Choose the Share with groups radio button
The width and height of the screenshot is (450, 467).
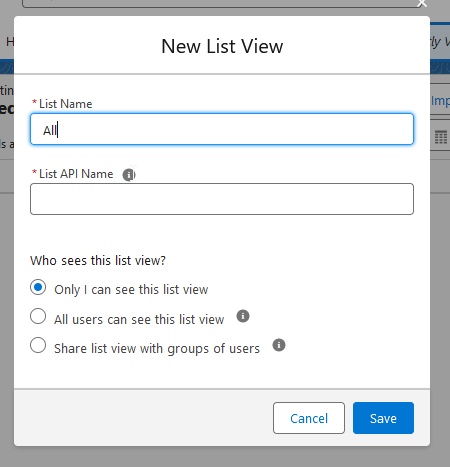(x=38, y=345)
